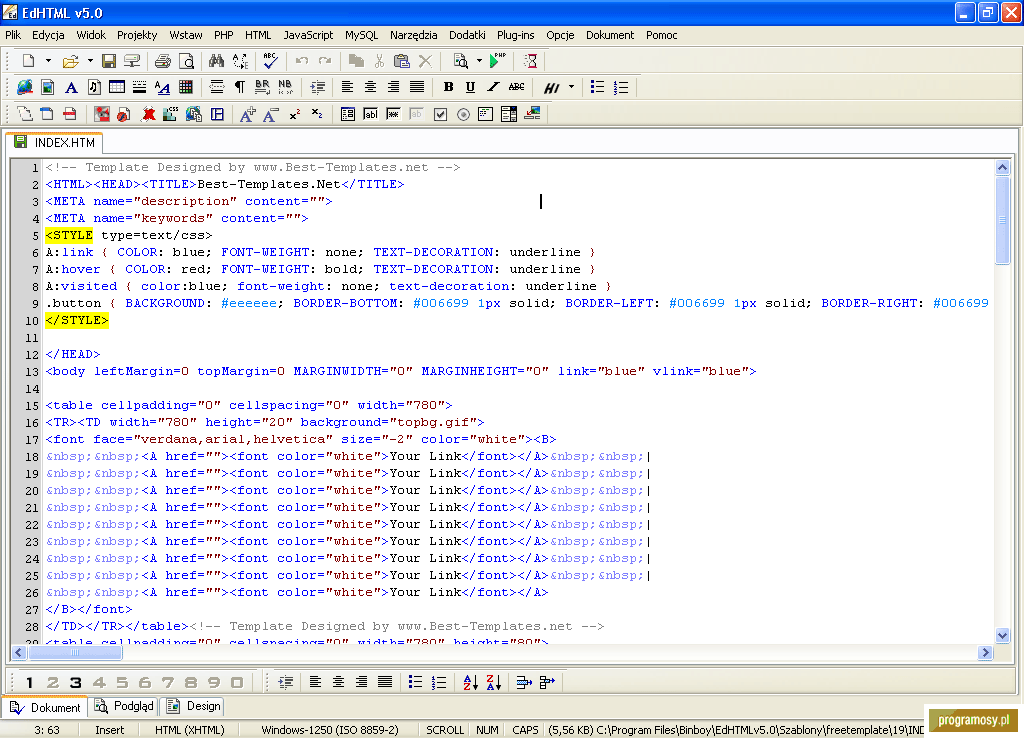Click the HTML (XHTML) status bar entry
This screenshot has width=1024, height=738.
[189, 730]
